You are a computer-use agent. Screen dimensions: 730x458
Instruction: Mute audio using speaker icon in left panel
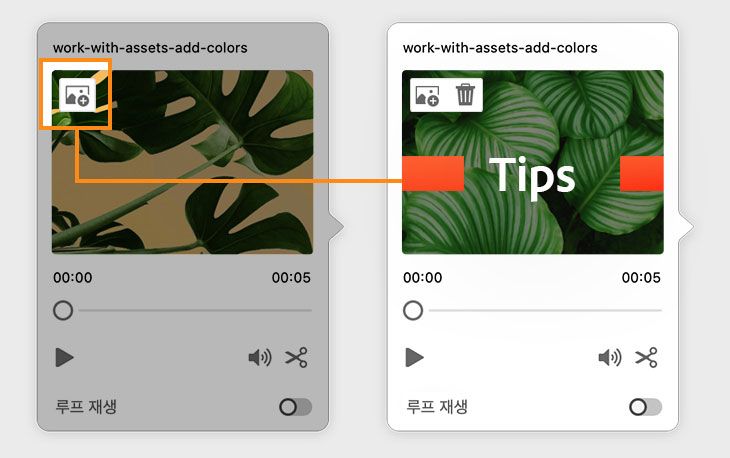[x=260, y=357]
